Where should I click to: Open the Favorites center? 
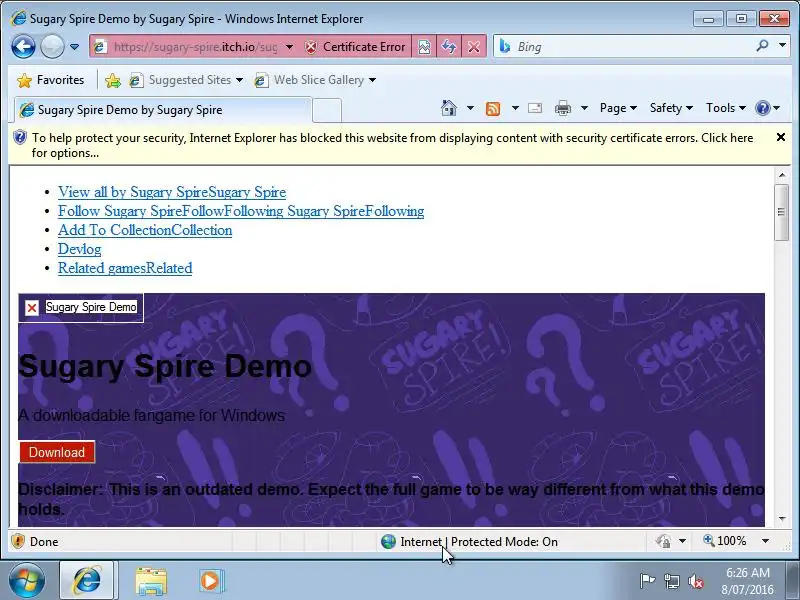coord(51,80)
